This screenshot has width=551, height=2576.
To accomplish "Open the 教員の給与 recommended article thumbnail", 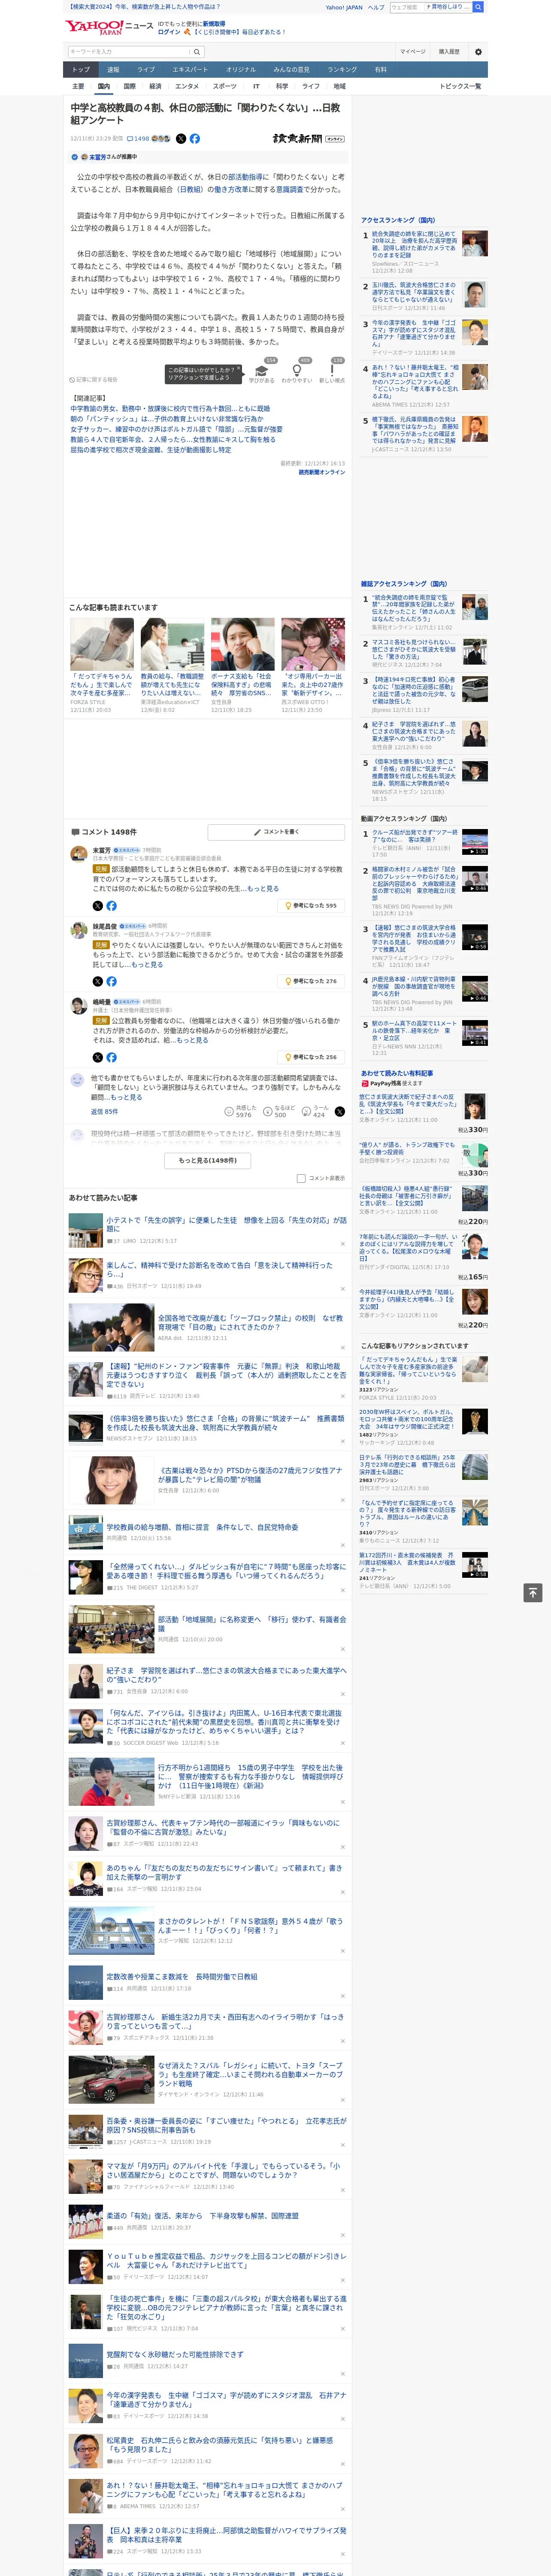I will pyautogui.click(x=172, y=644).
